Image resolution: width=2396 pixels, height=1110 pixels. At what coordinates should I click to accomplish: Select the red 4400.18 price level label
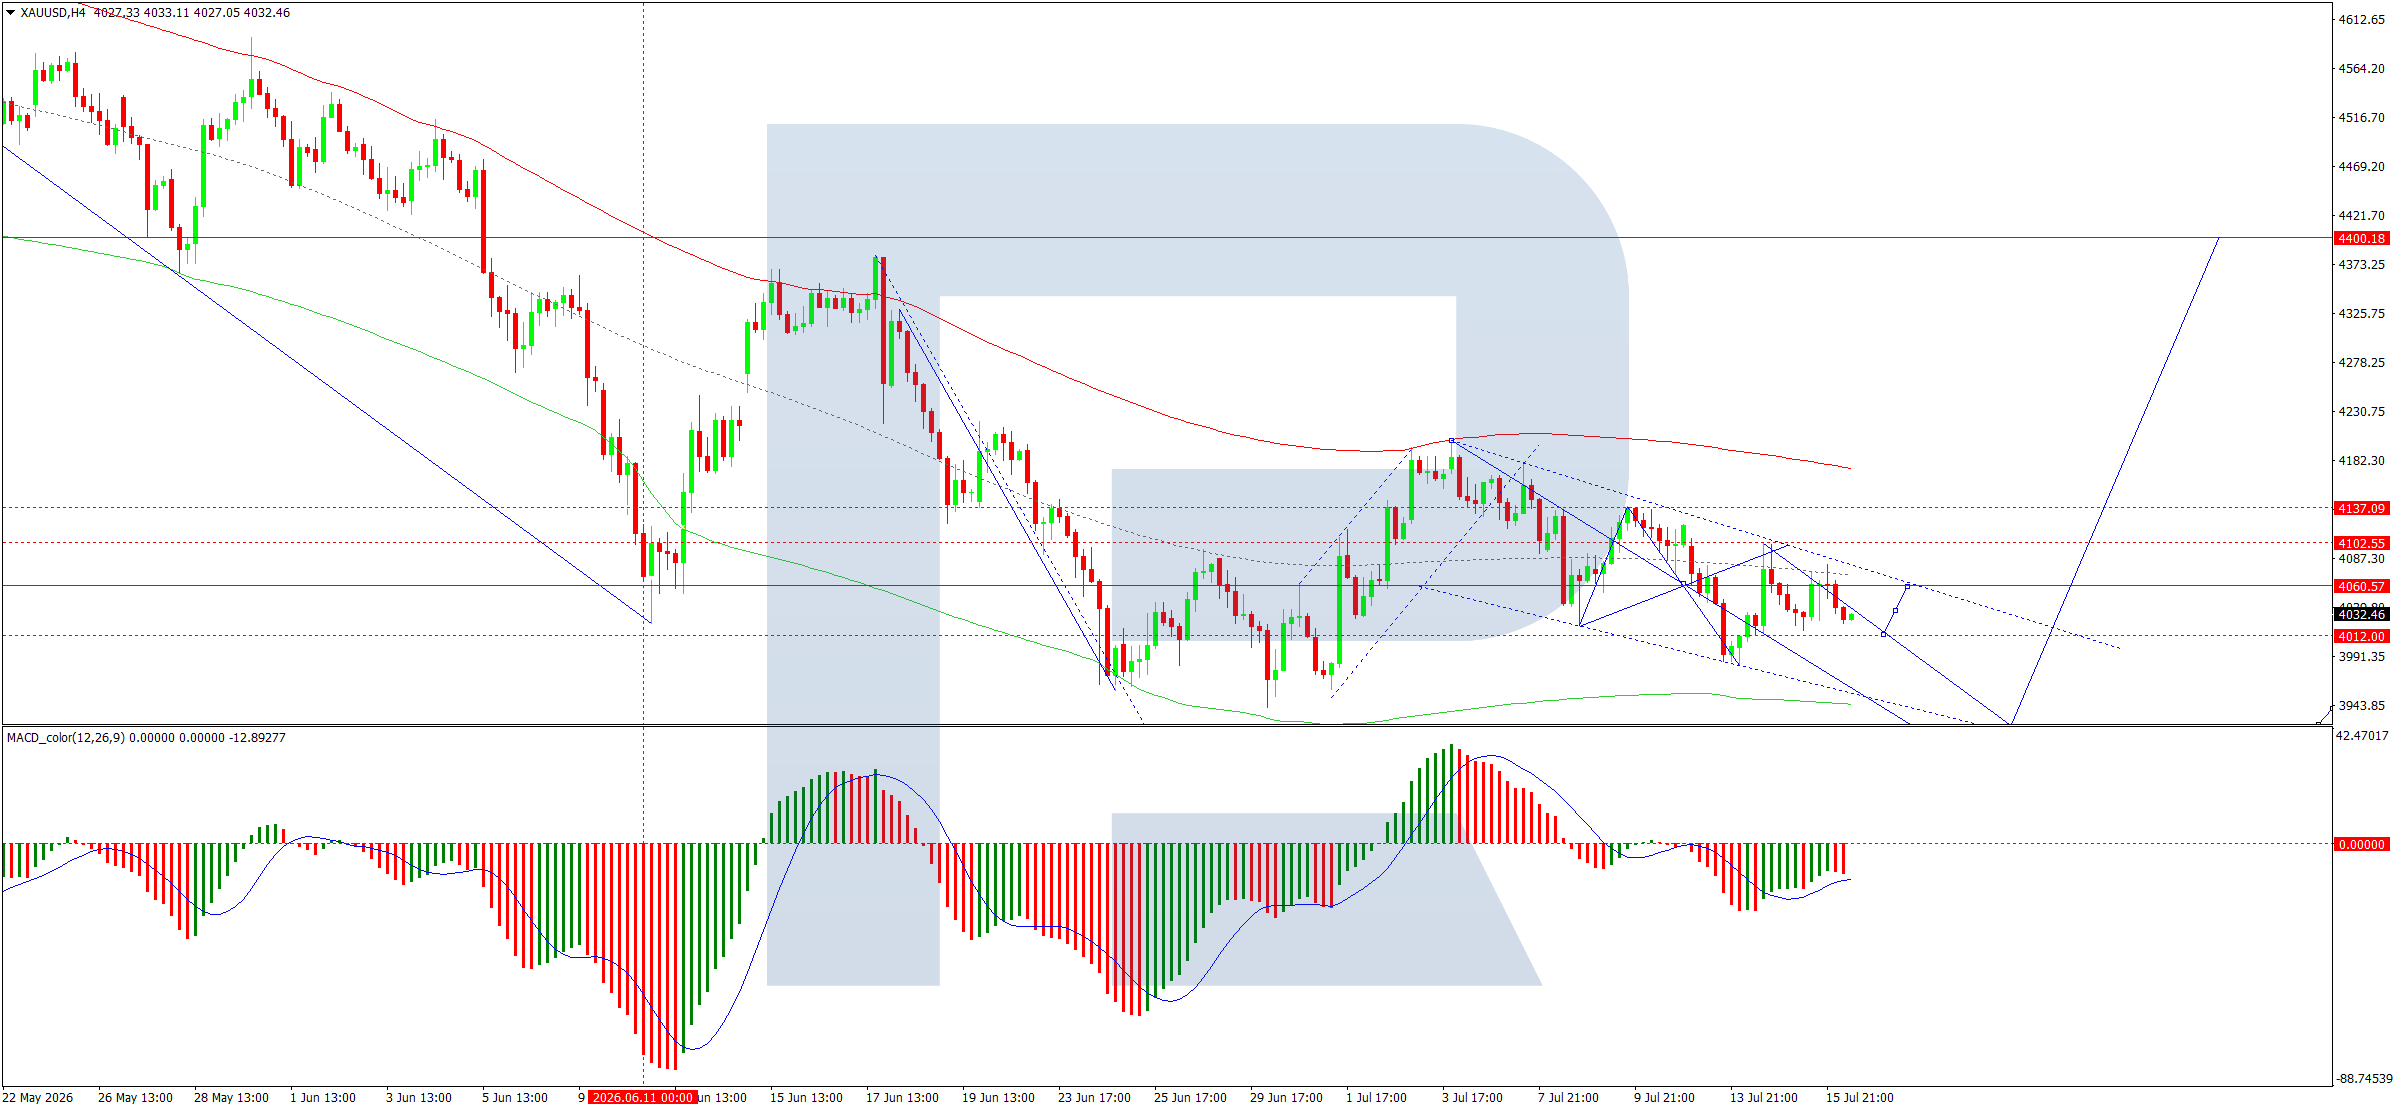(2362, 238)
